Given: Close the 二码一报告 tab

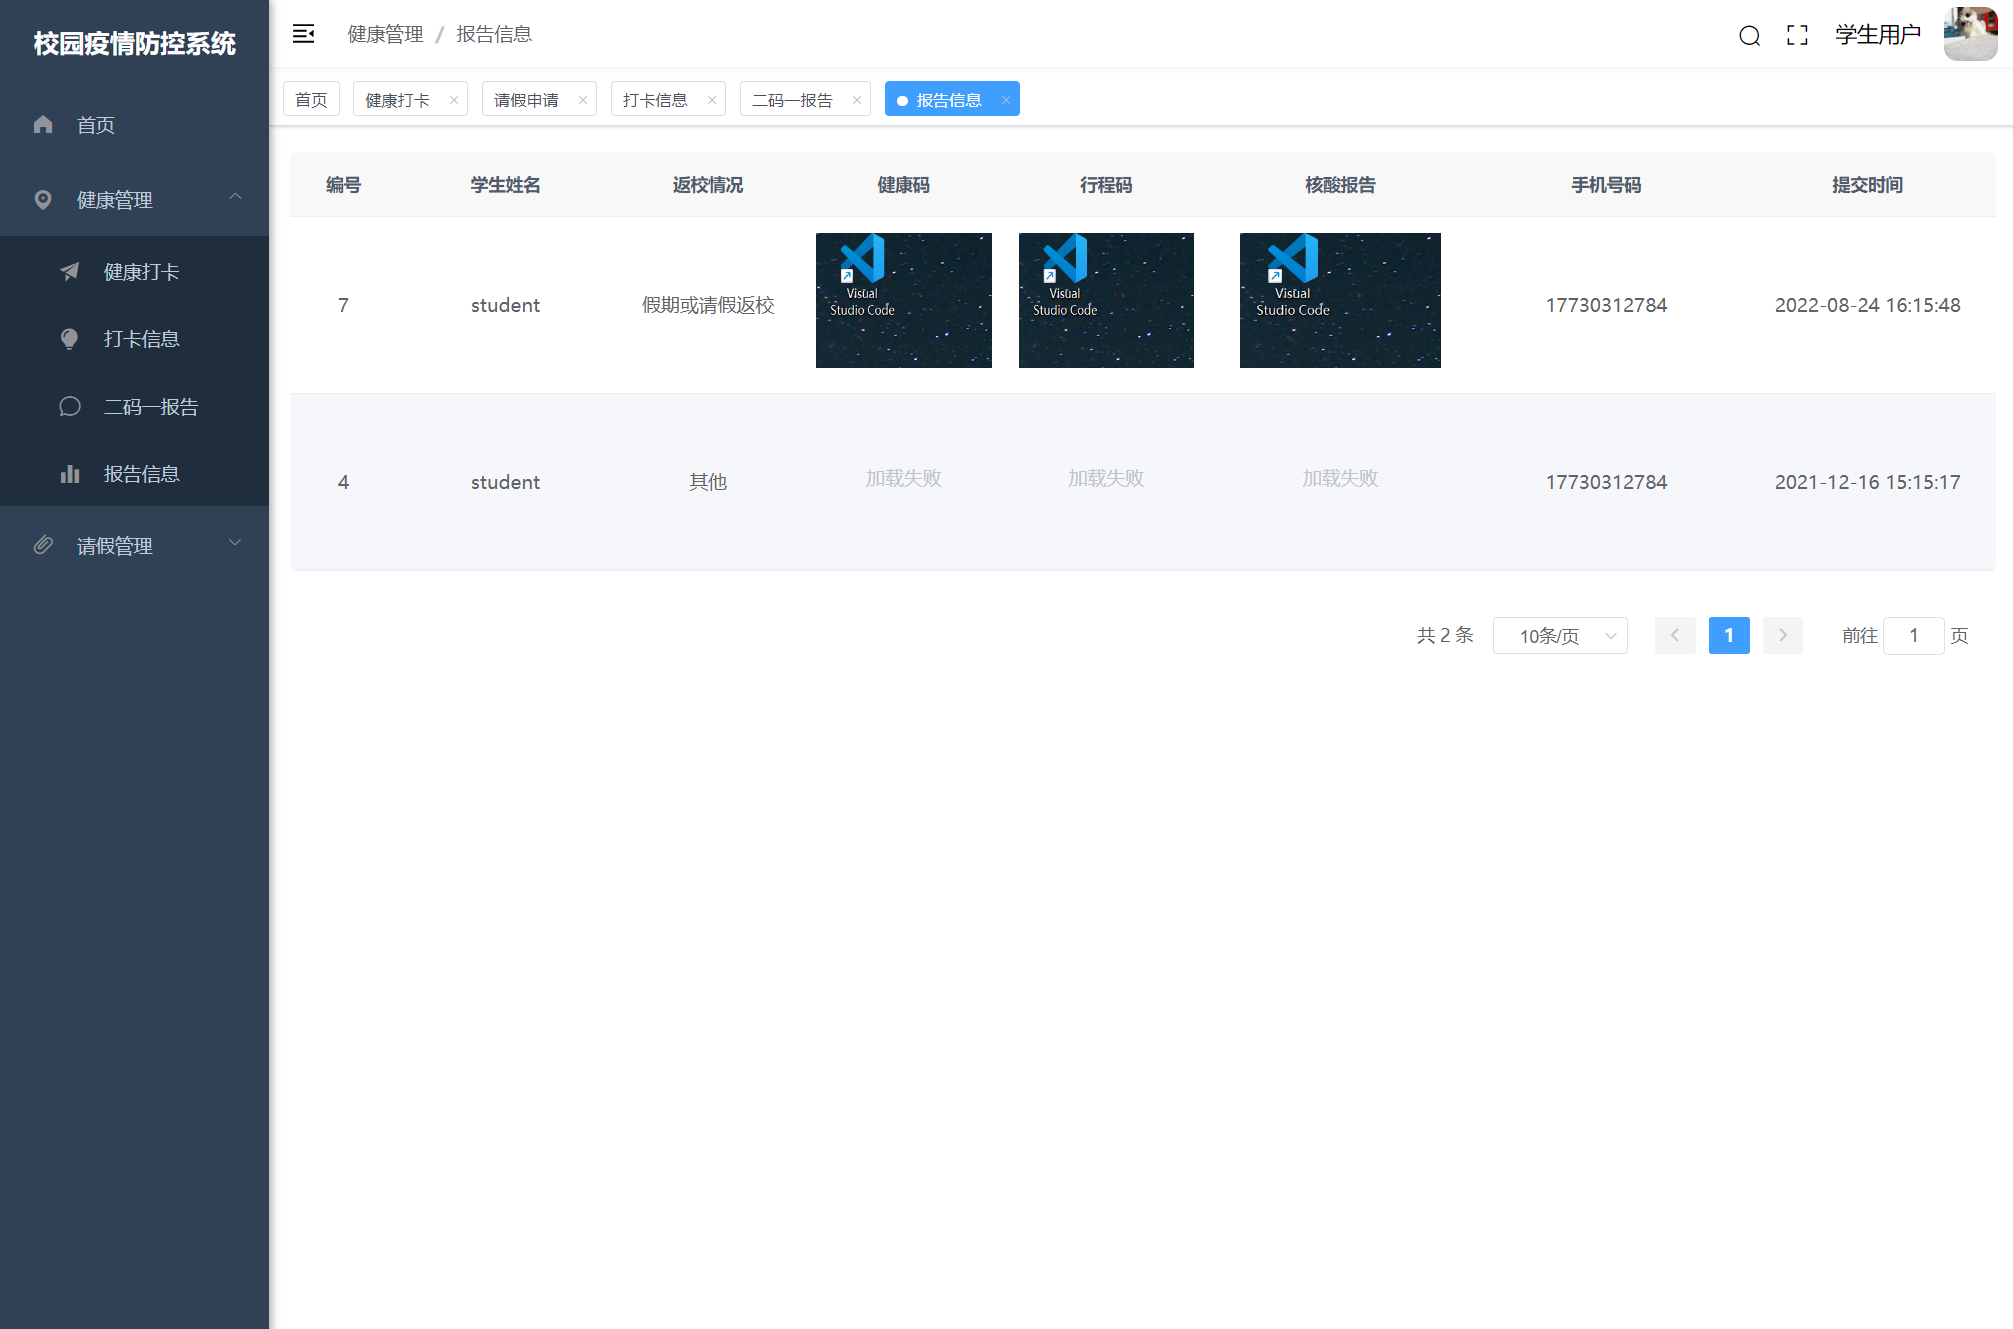Looking at the screenshot, I should click(857, 100).
